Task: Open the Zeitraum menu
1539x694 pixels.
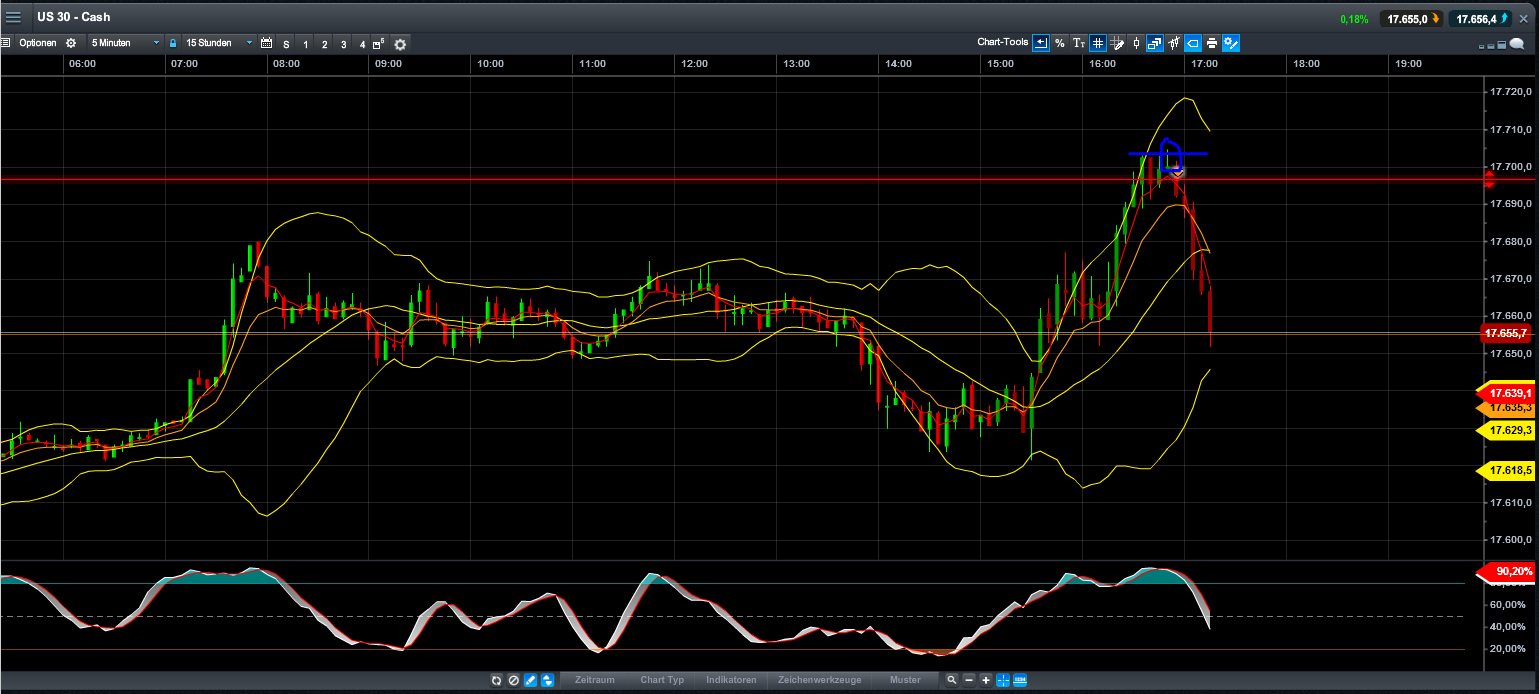Action: 595,680
